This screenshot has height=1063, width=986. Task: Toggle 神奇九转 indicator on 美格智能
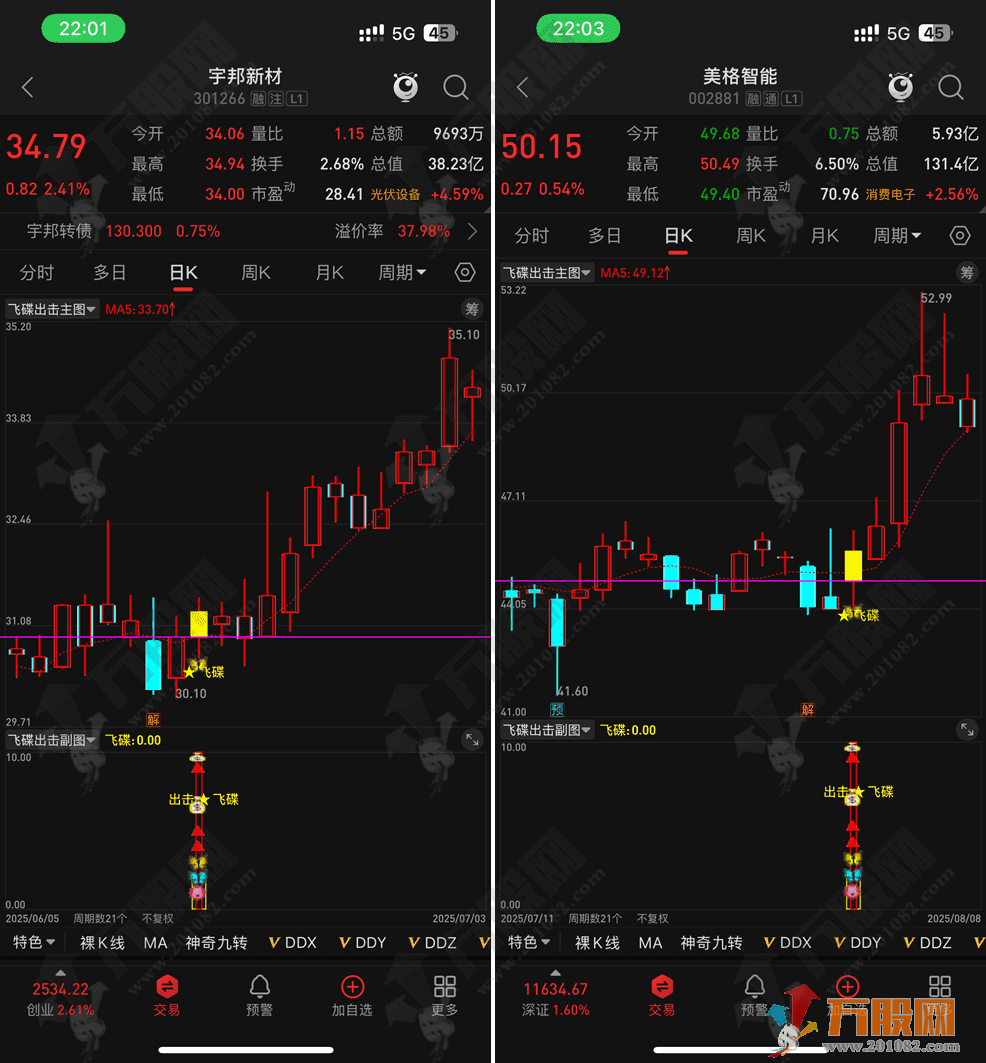click(x=711, y=943)
